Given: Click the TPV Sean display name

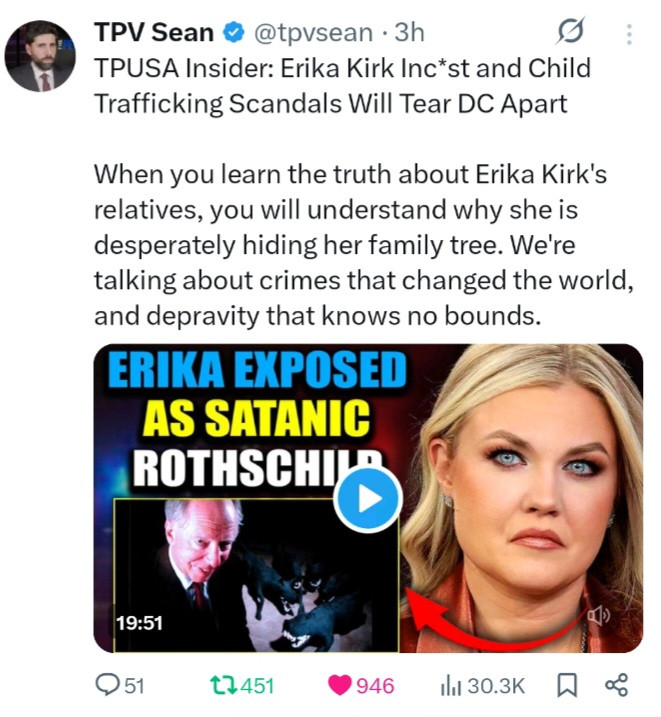Looking at the screenshot, I should click(154, 32).
